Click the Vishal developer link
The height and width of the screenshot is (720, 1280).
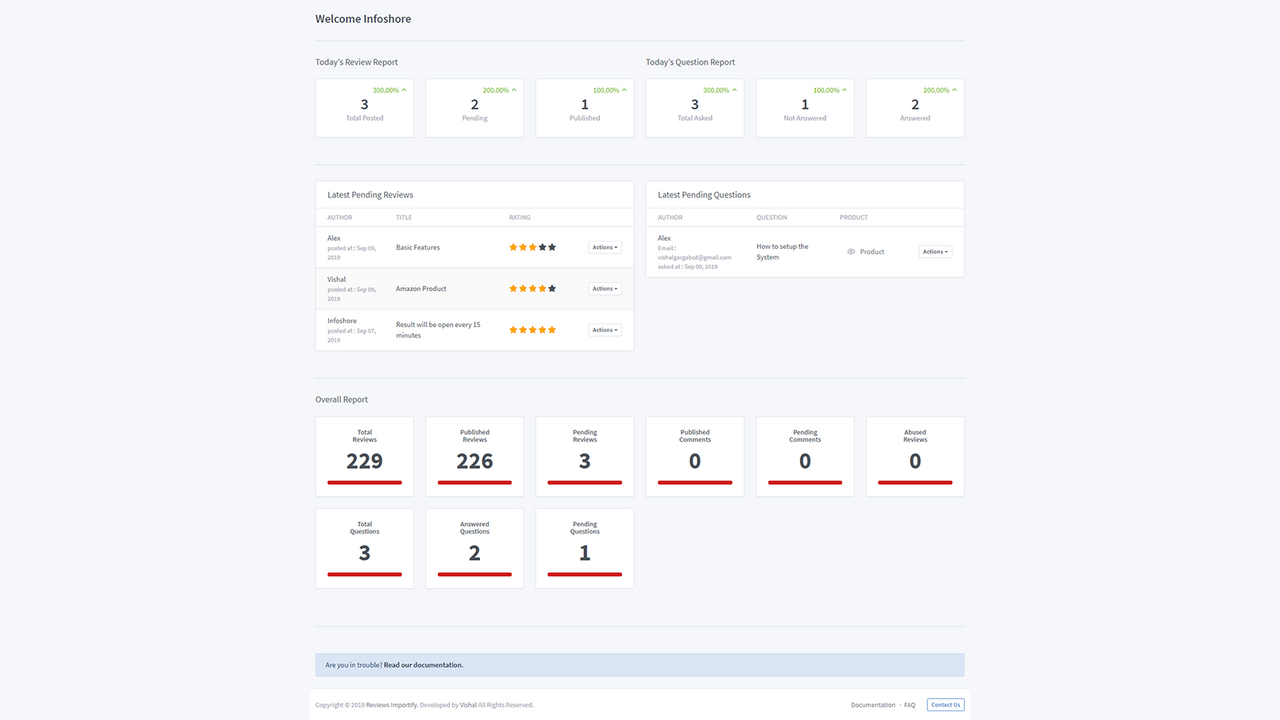[467, 704]
